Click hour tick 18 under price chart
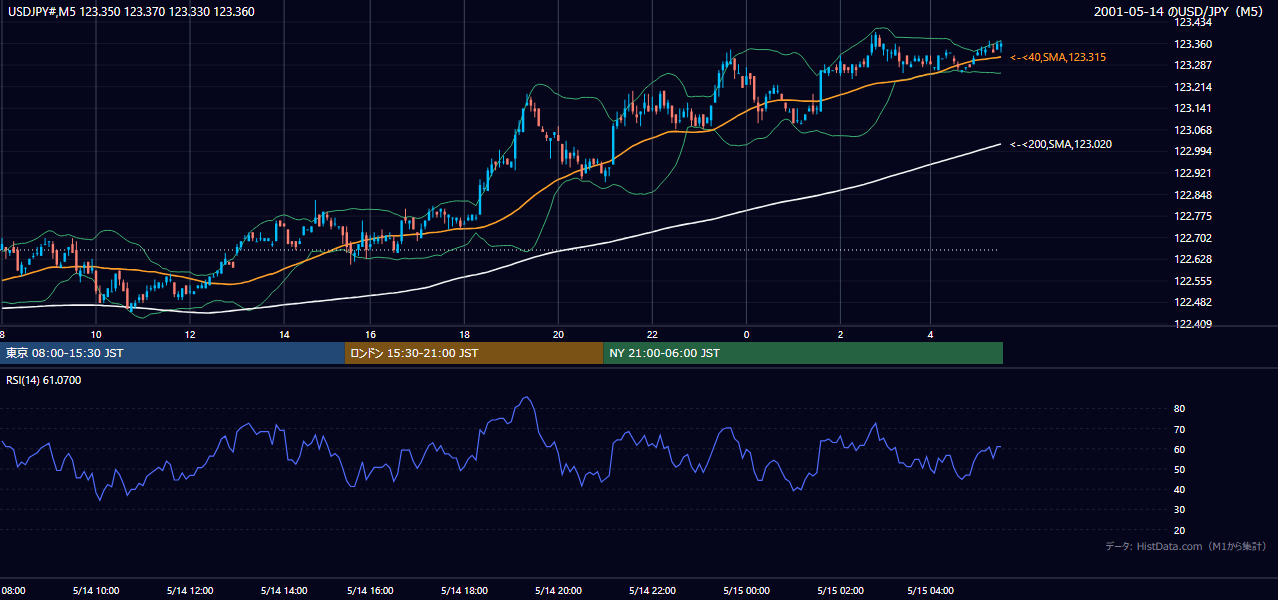1278x600 pixels. click(464, 334)
